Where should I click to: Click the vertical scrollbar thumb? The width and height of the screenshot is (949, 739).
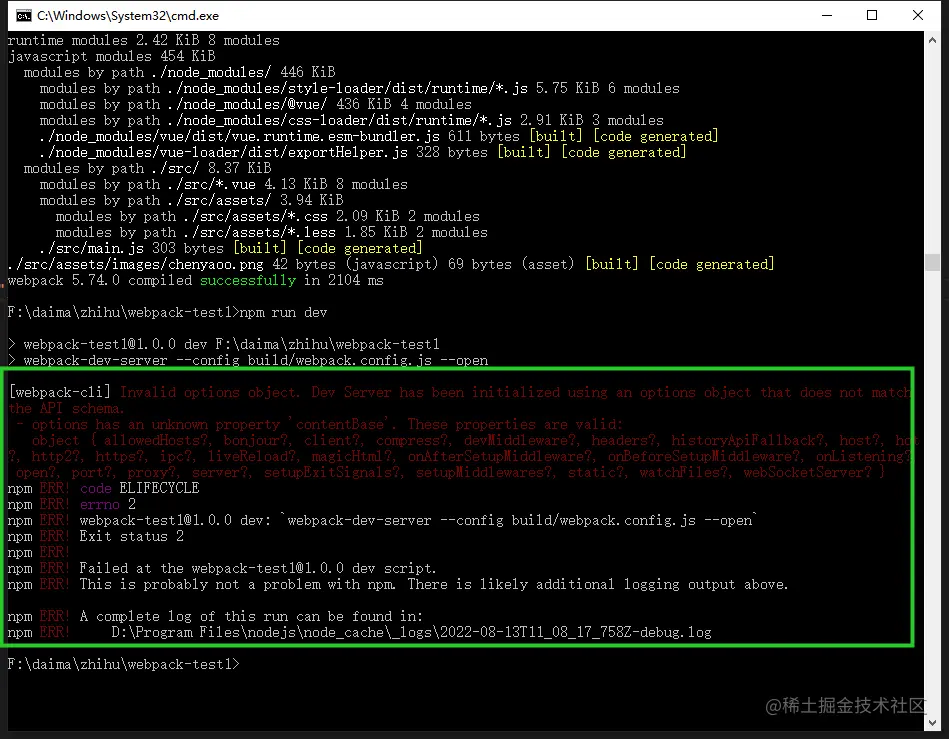pyautogui.click(x=932, y=262)
